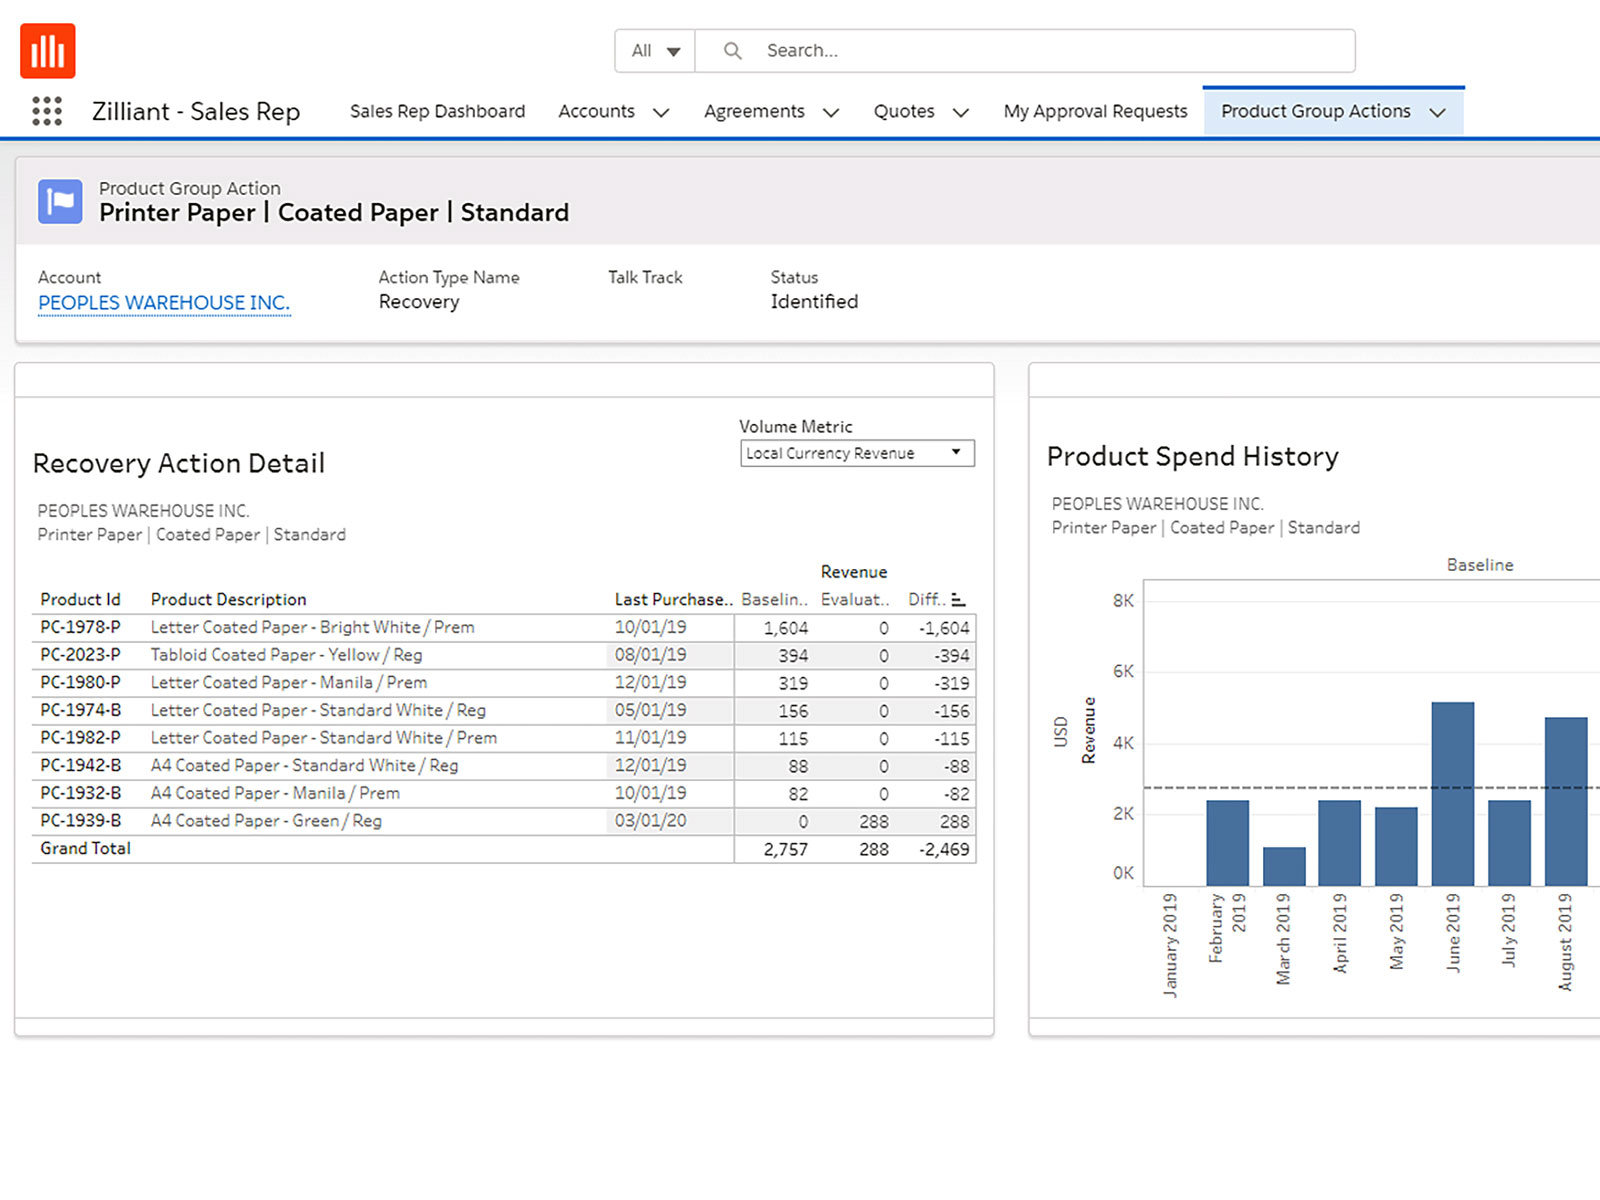Click the 1,604 baseline revenue value
Image resolution: width=1600 pixels, height=1200 pixels.
[x=786, y=628]
